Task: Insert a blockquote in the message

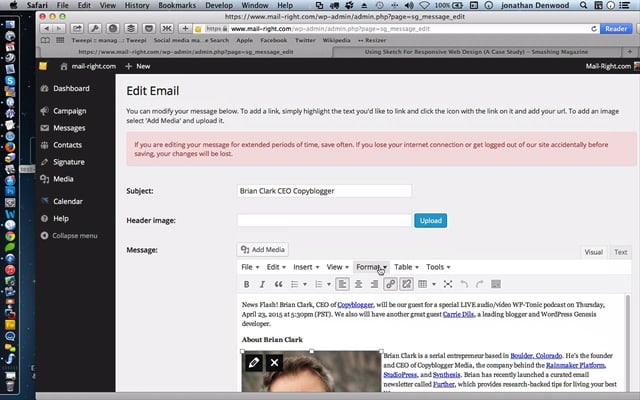Action: pyautogui.click(x=278, y=284)
